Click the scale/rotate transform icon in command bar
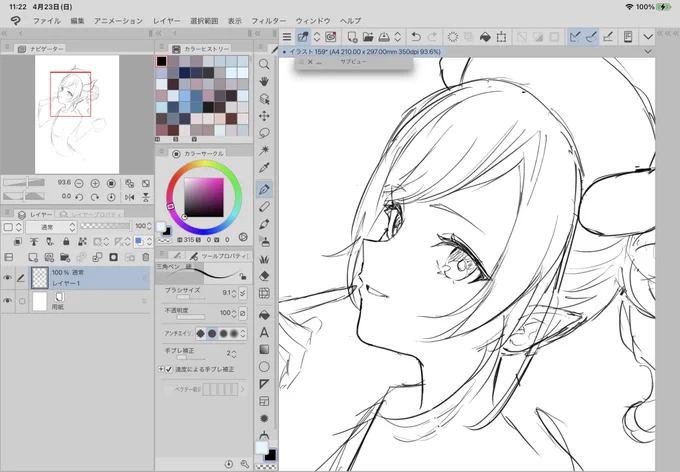The height and width of the screenshot is (472, 680). [x=501, y=37]
